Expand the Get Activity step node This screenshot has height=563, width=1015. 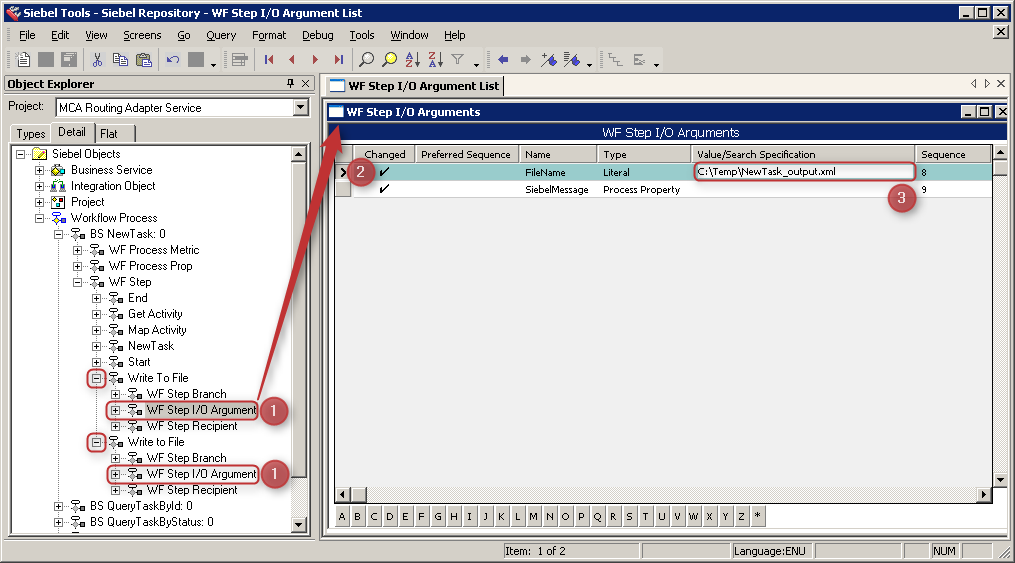coord(96,315)
